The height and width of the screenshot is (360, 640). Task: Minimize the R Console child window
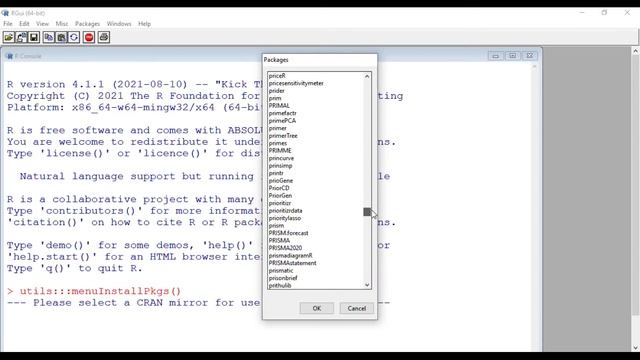coord(496,56)
